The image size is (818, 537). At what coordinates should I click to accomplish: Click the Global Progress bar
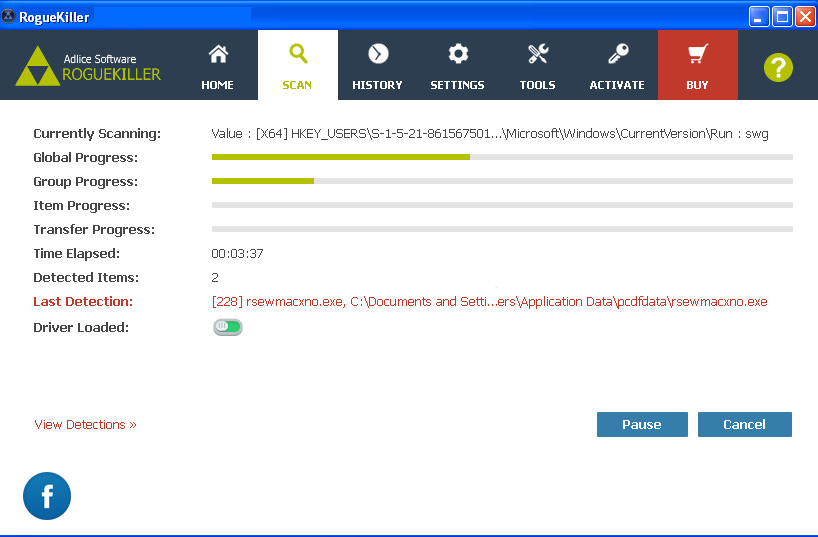click(x=502, y=157)
